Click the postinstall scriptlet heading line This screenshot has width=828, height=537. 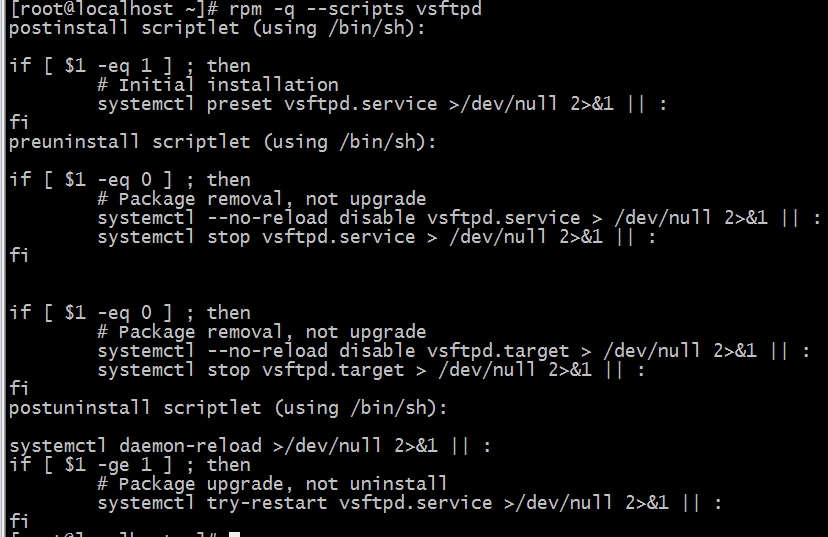pyautogui.click(x=217, y=28)
